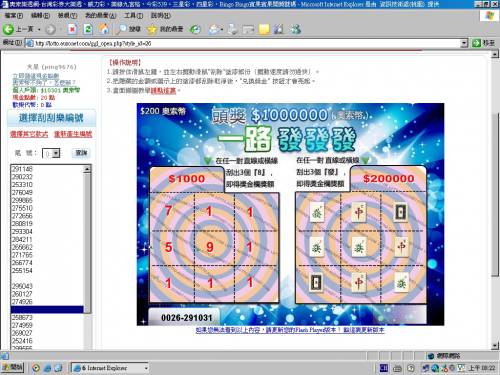The height and width of the screenshot is (375, 500).
Task: Expand the tail number dropdown
Action: 56,153
